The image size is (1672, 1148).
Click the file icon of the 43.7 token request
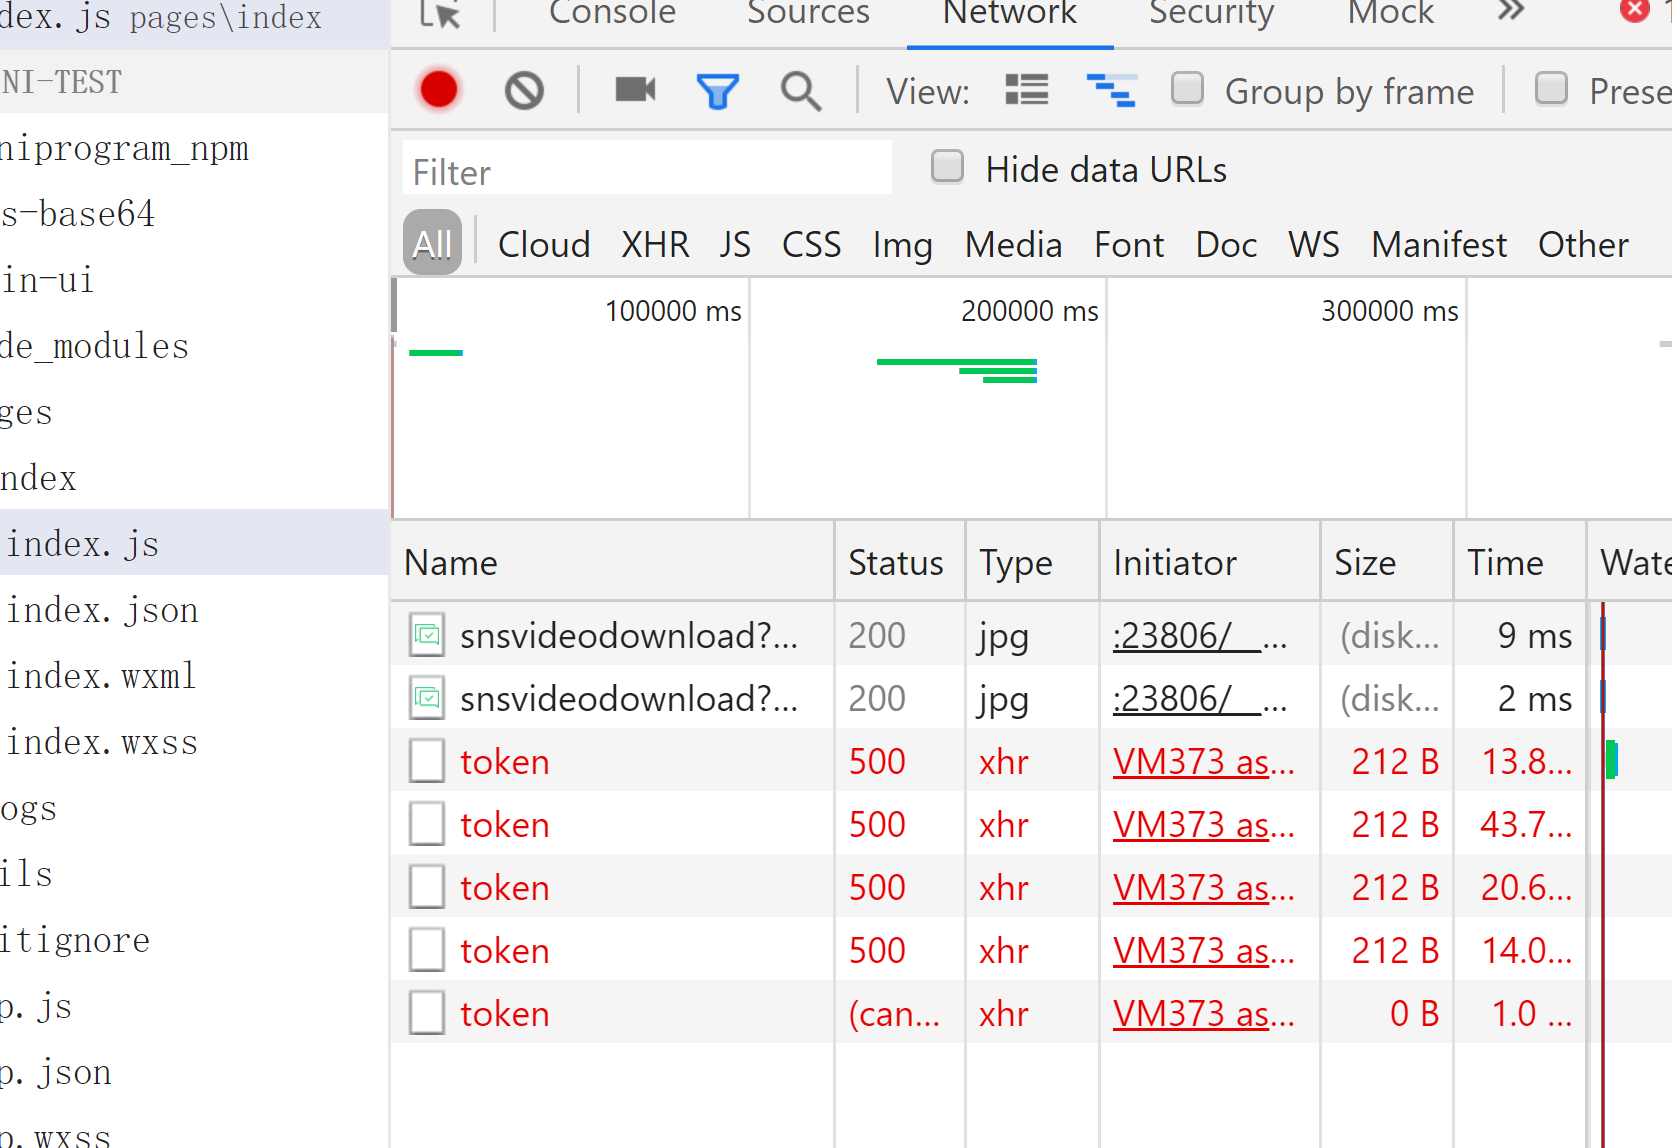click(x=427, y=824)
